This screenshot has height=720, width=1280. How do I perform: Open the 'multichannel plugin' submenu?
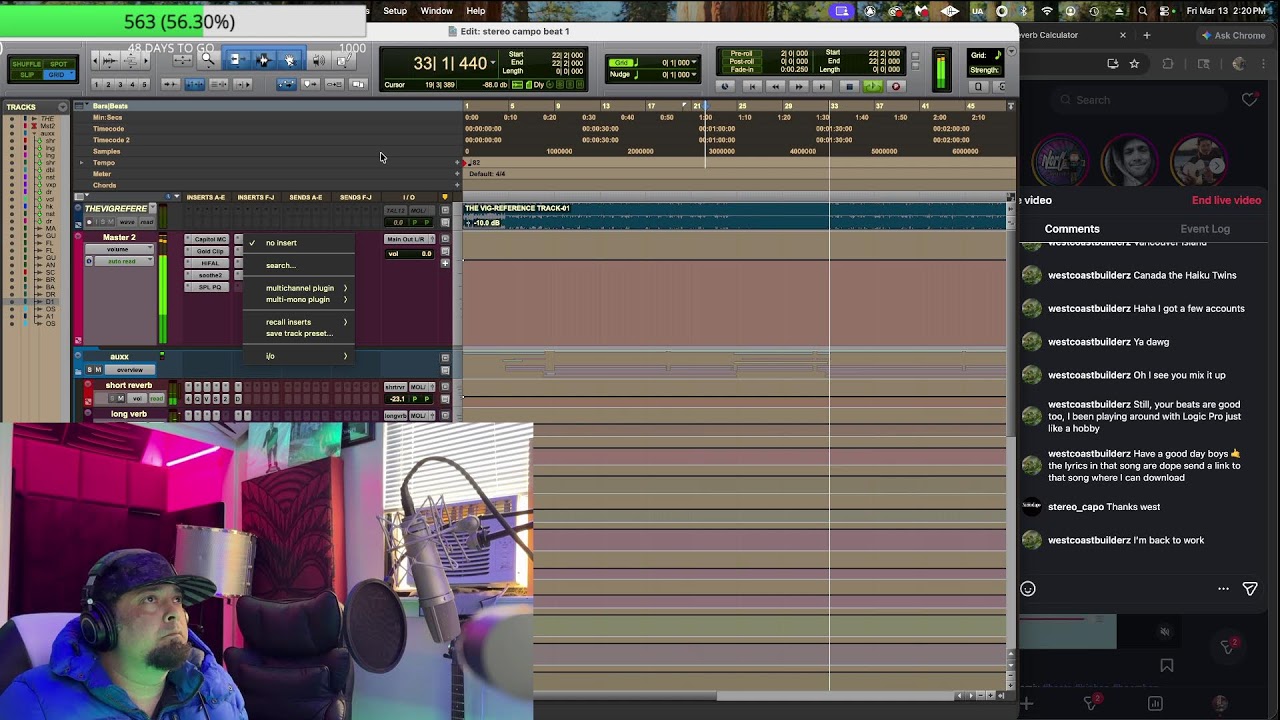tap(300, 288)
